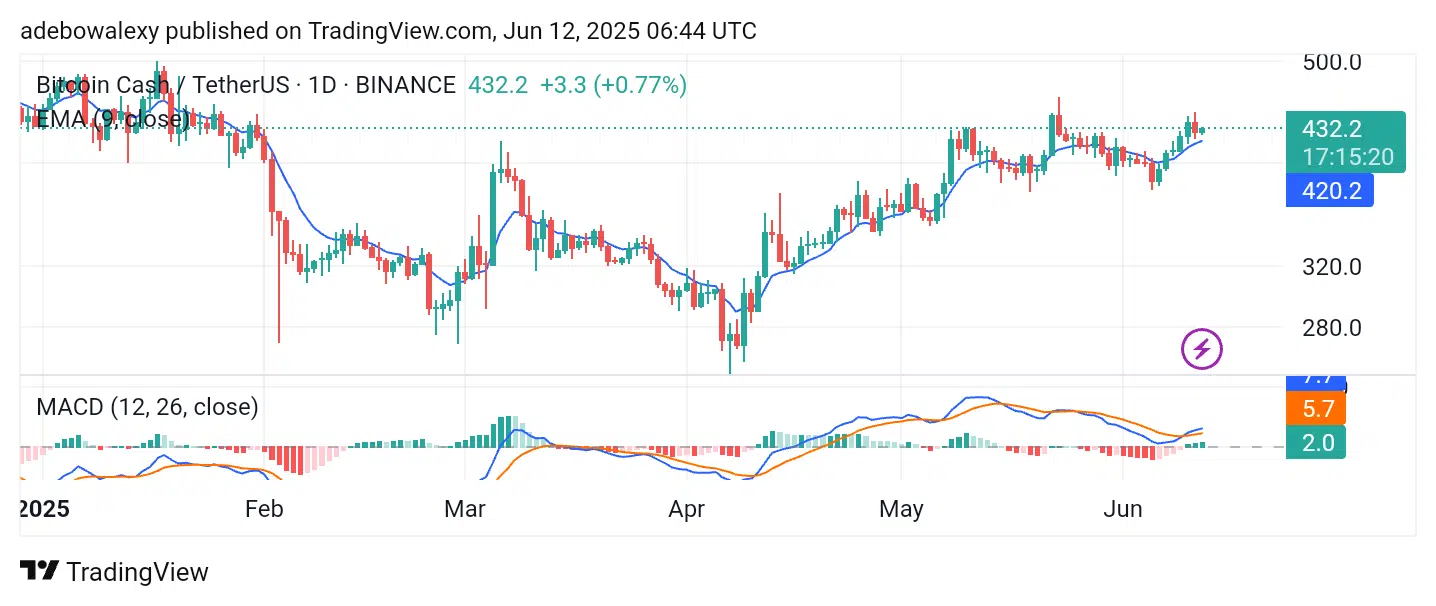
Task: Click the Feb marker on time axis
Action: point(264,509)
